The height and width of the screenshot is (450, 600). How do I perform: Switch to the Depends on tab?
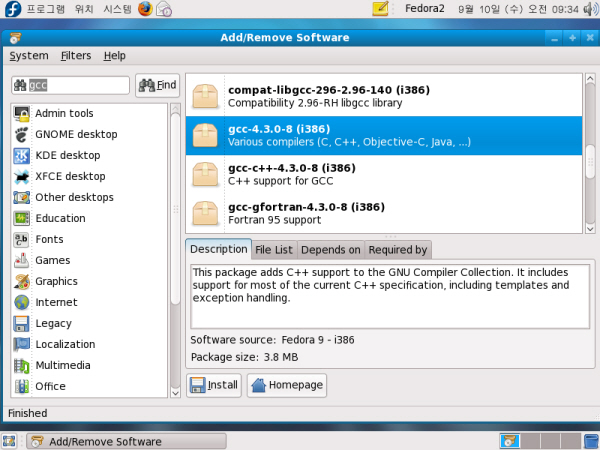(x=331, y=250)
